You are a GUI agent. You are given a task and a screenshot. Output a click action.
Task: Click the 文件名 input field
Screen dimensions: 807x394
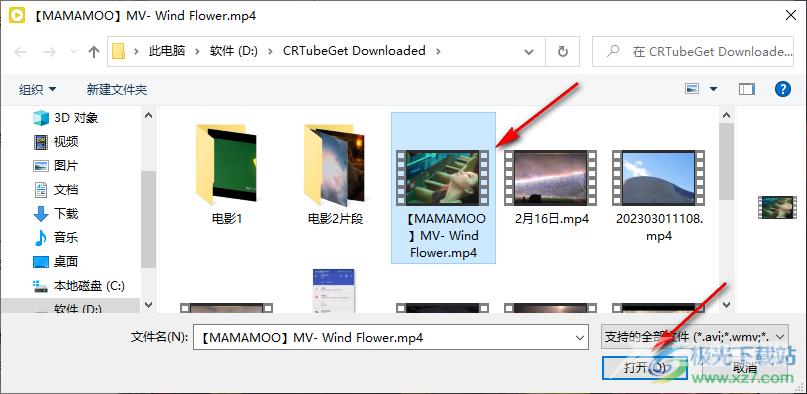click(x=382, y=338)
